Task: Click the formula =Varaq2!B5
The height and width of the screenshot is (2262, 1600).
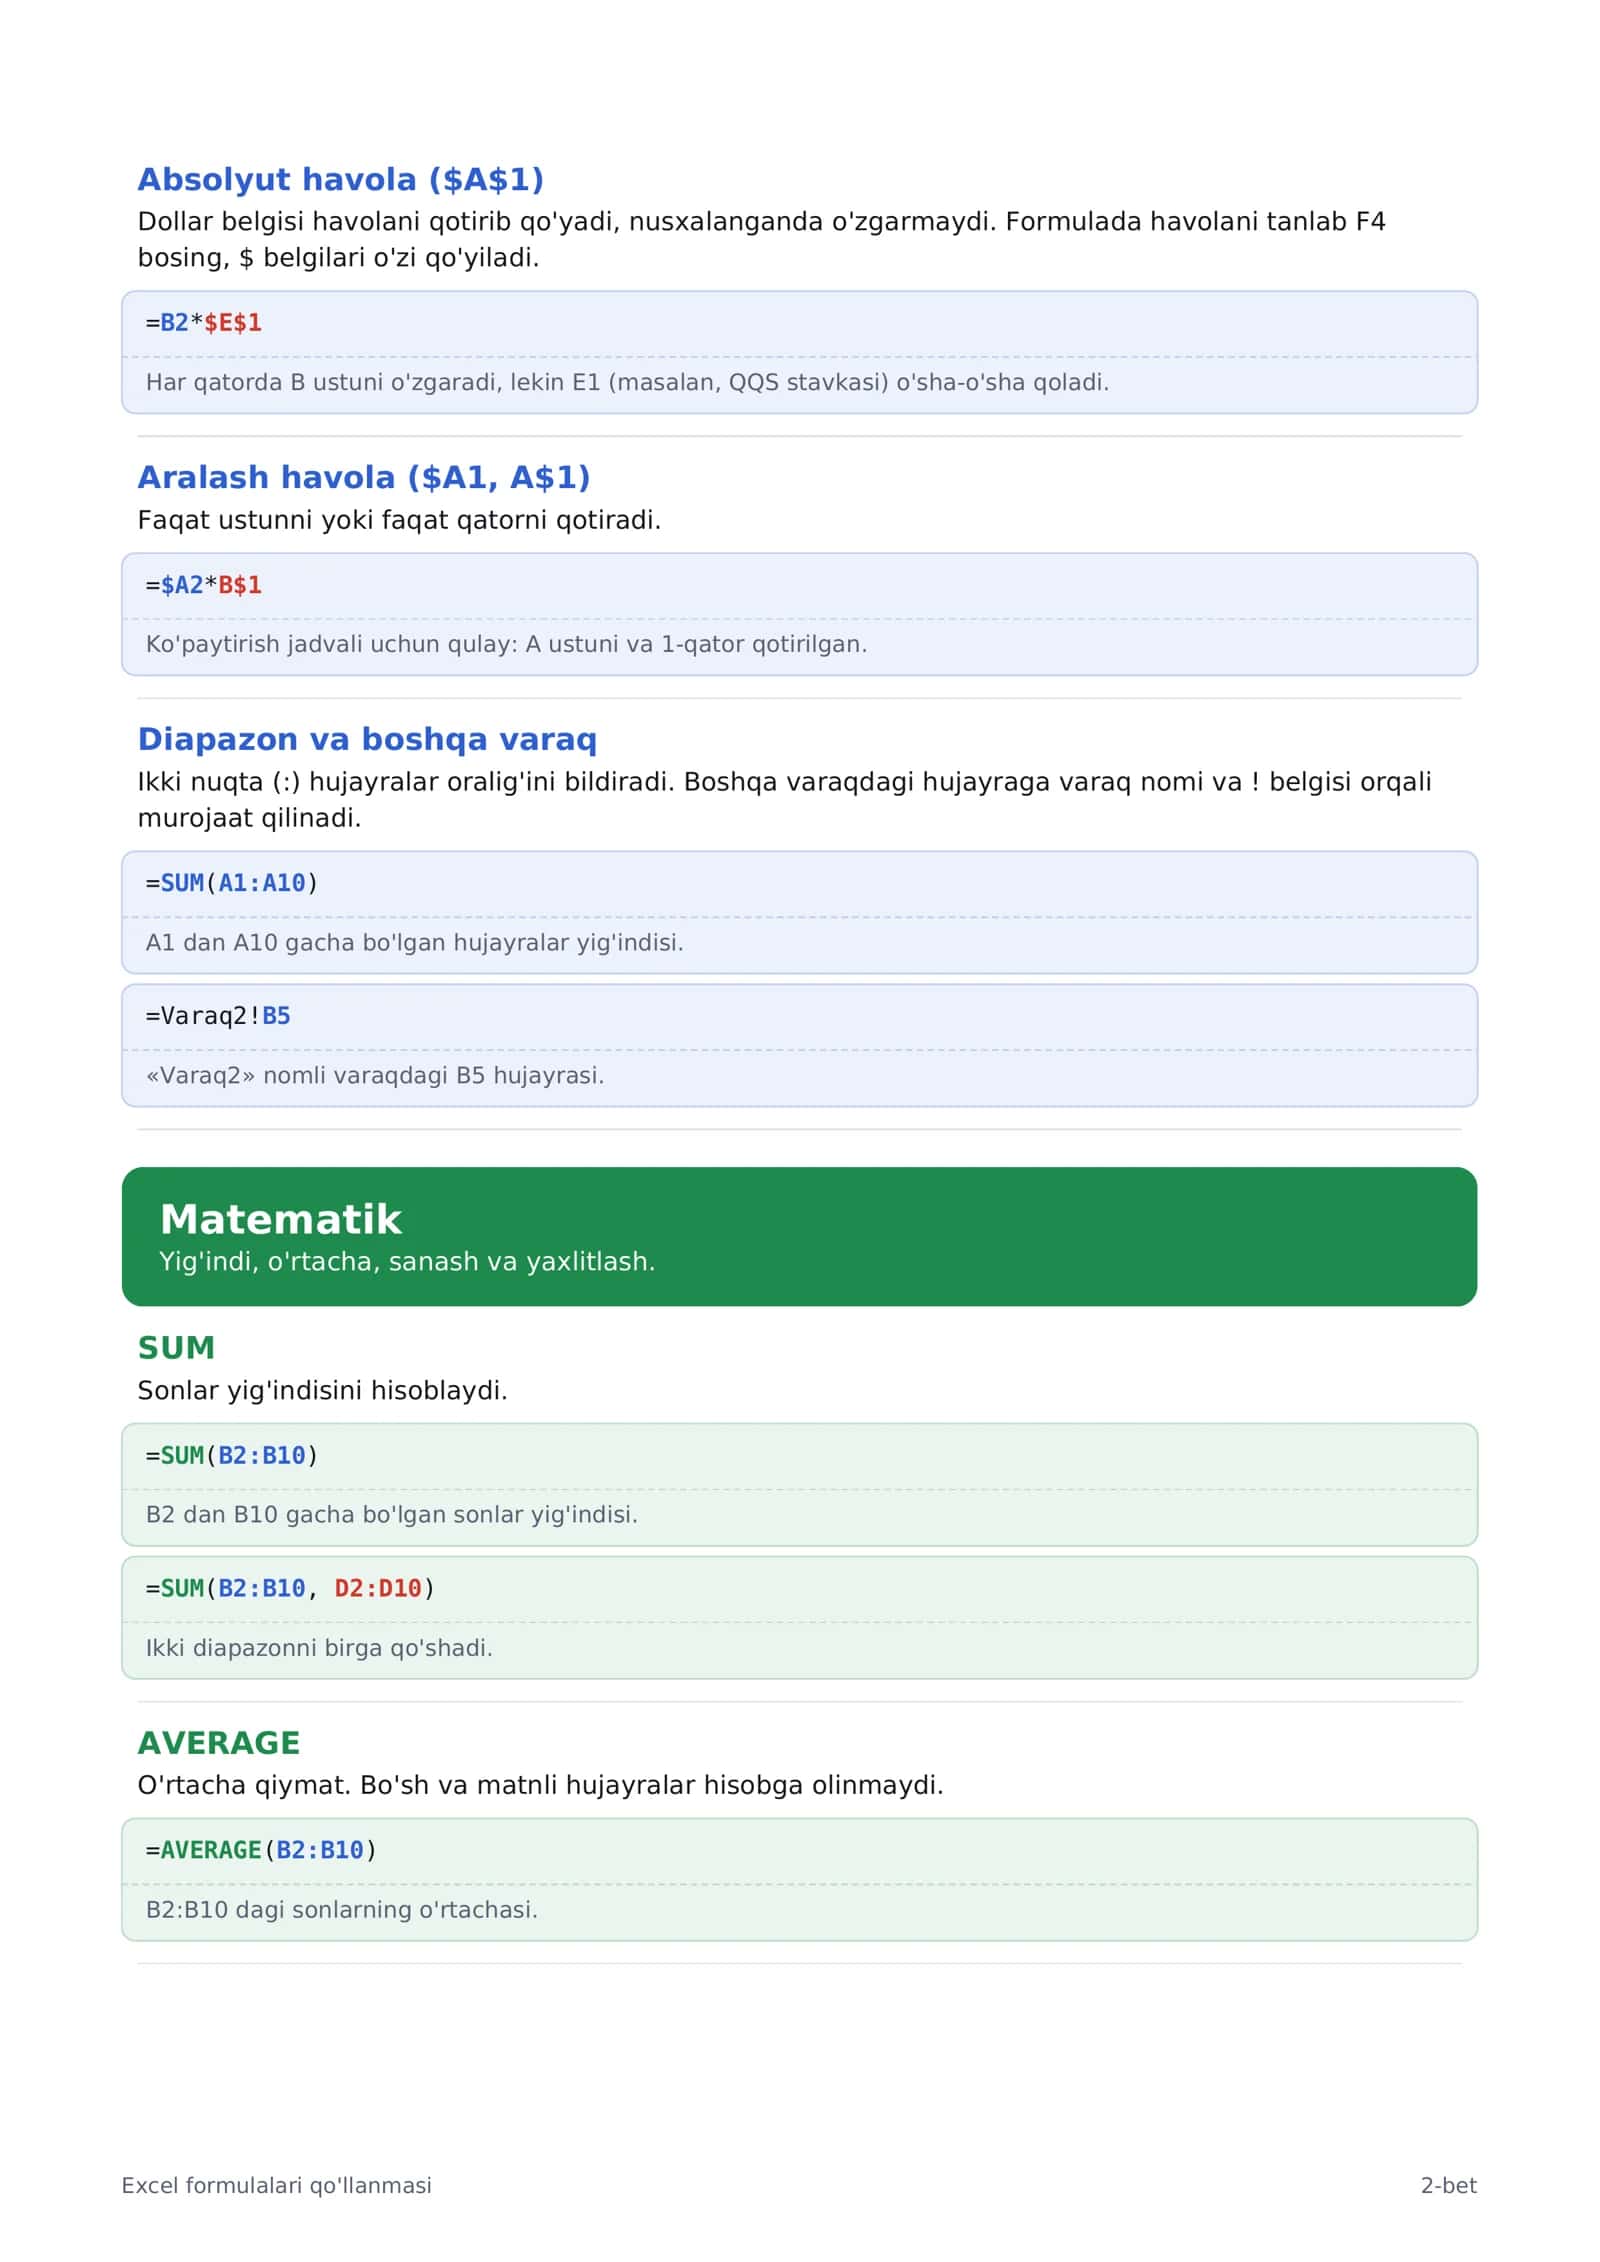Action: click(218, 1016)
